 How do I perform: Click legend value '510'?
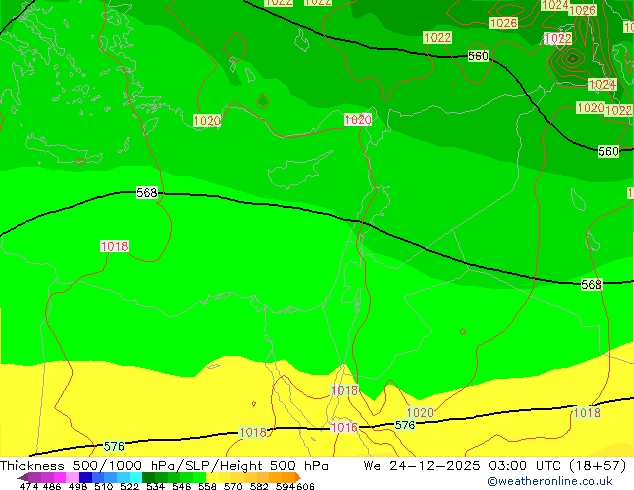104,486
